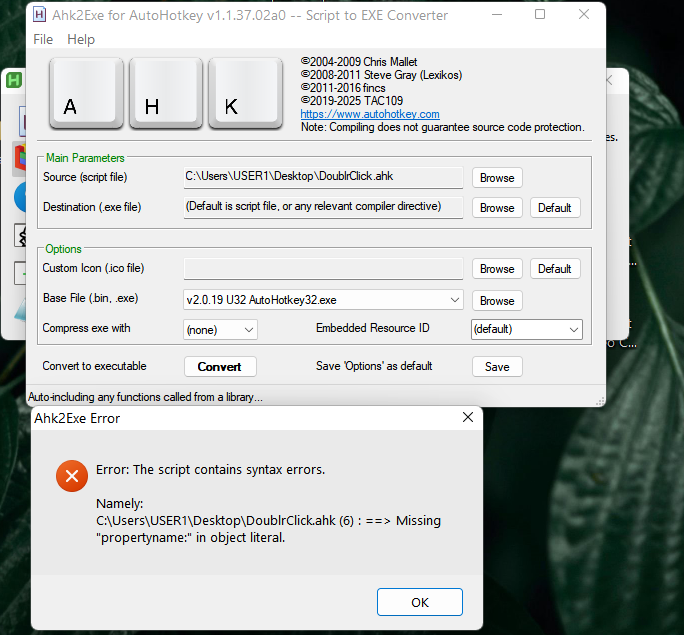This screenshot has height=635, width=684.
Task: Click 'Auto-including any functions' status bar text
Action: pos(145,397)
